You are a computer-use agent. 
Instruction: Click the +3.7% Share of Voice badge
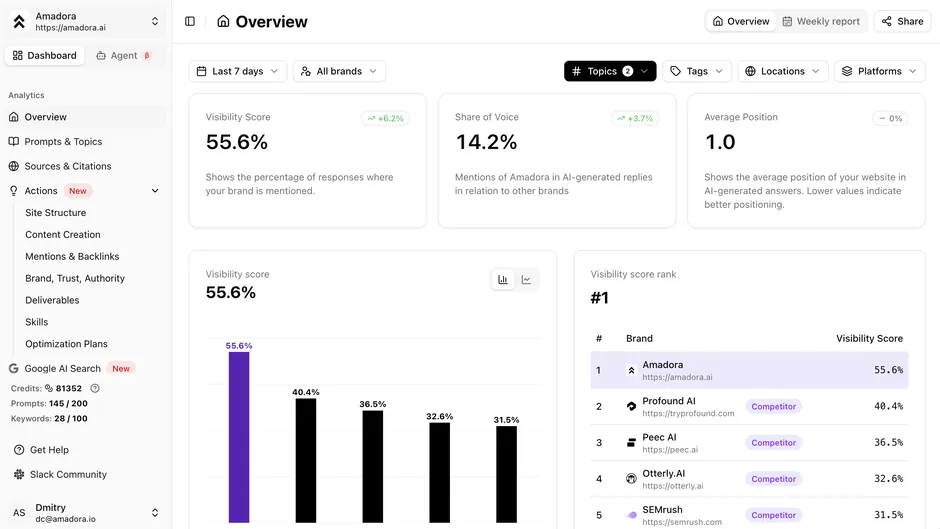point(635,118)
